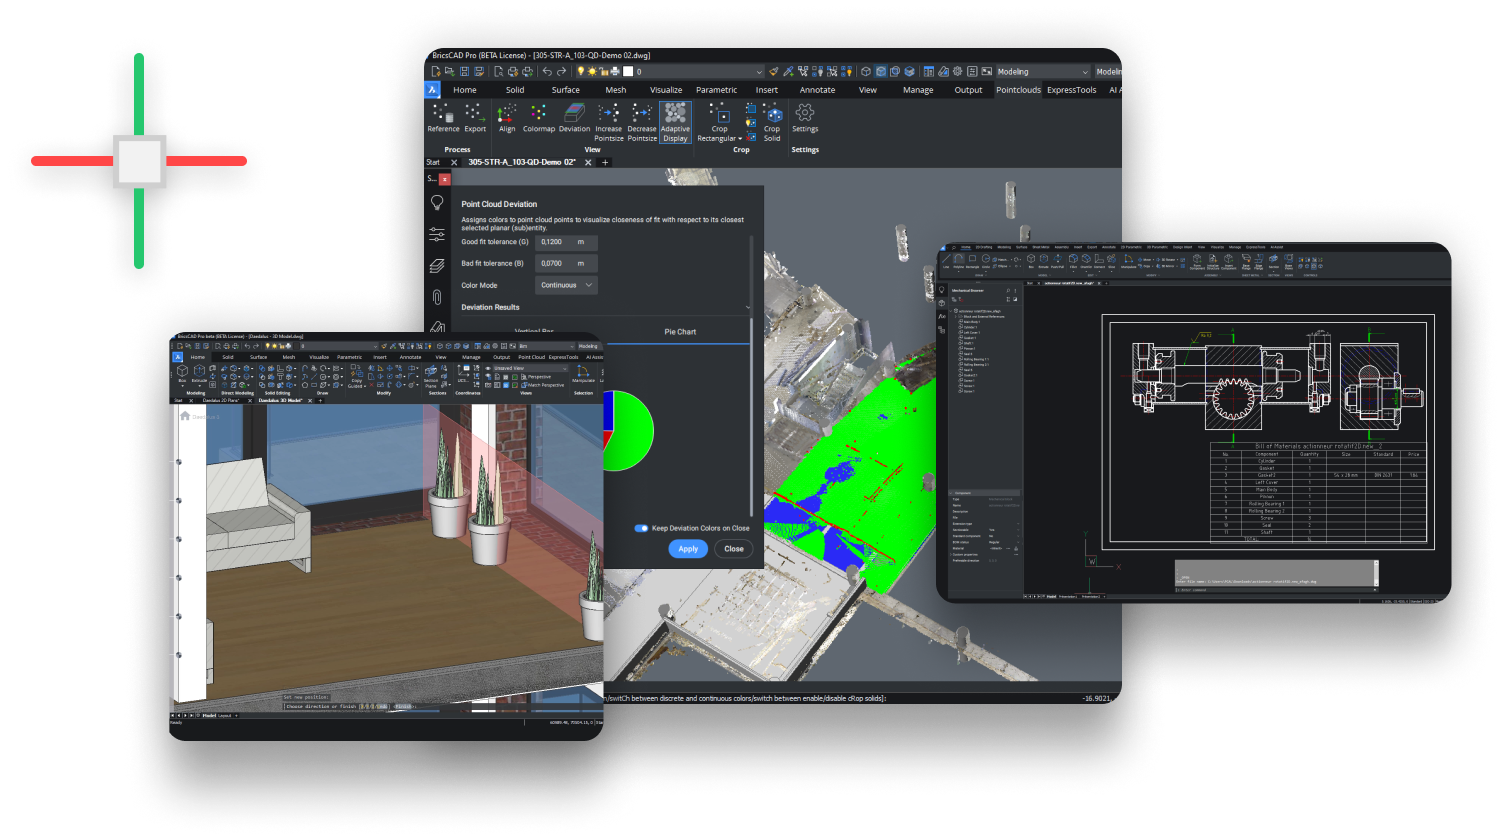
Task: Click the Bad fit tolerance input field
Action: click(x=567, y=263)
